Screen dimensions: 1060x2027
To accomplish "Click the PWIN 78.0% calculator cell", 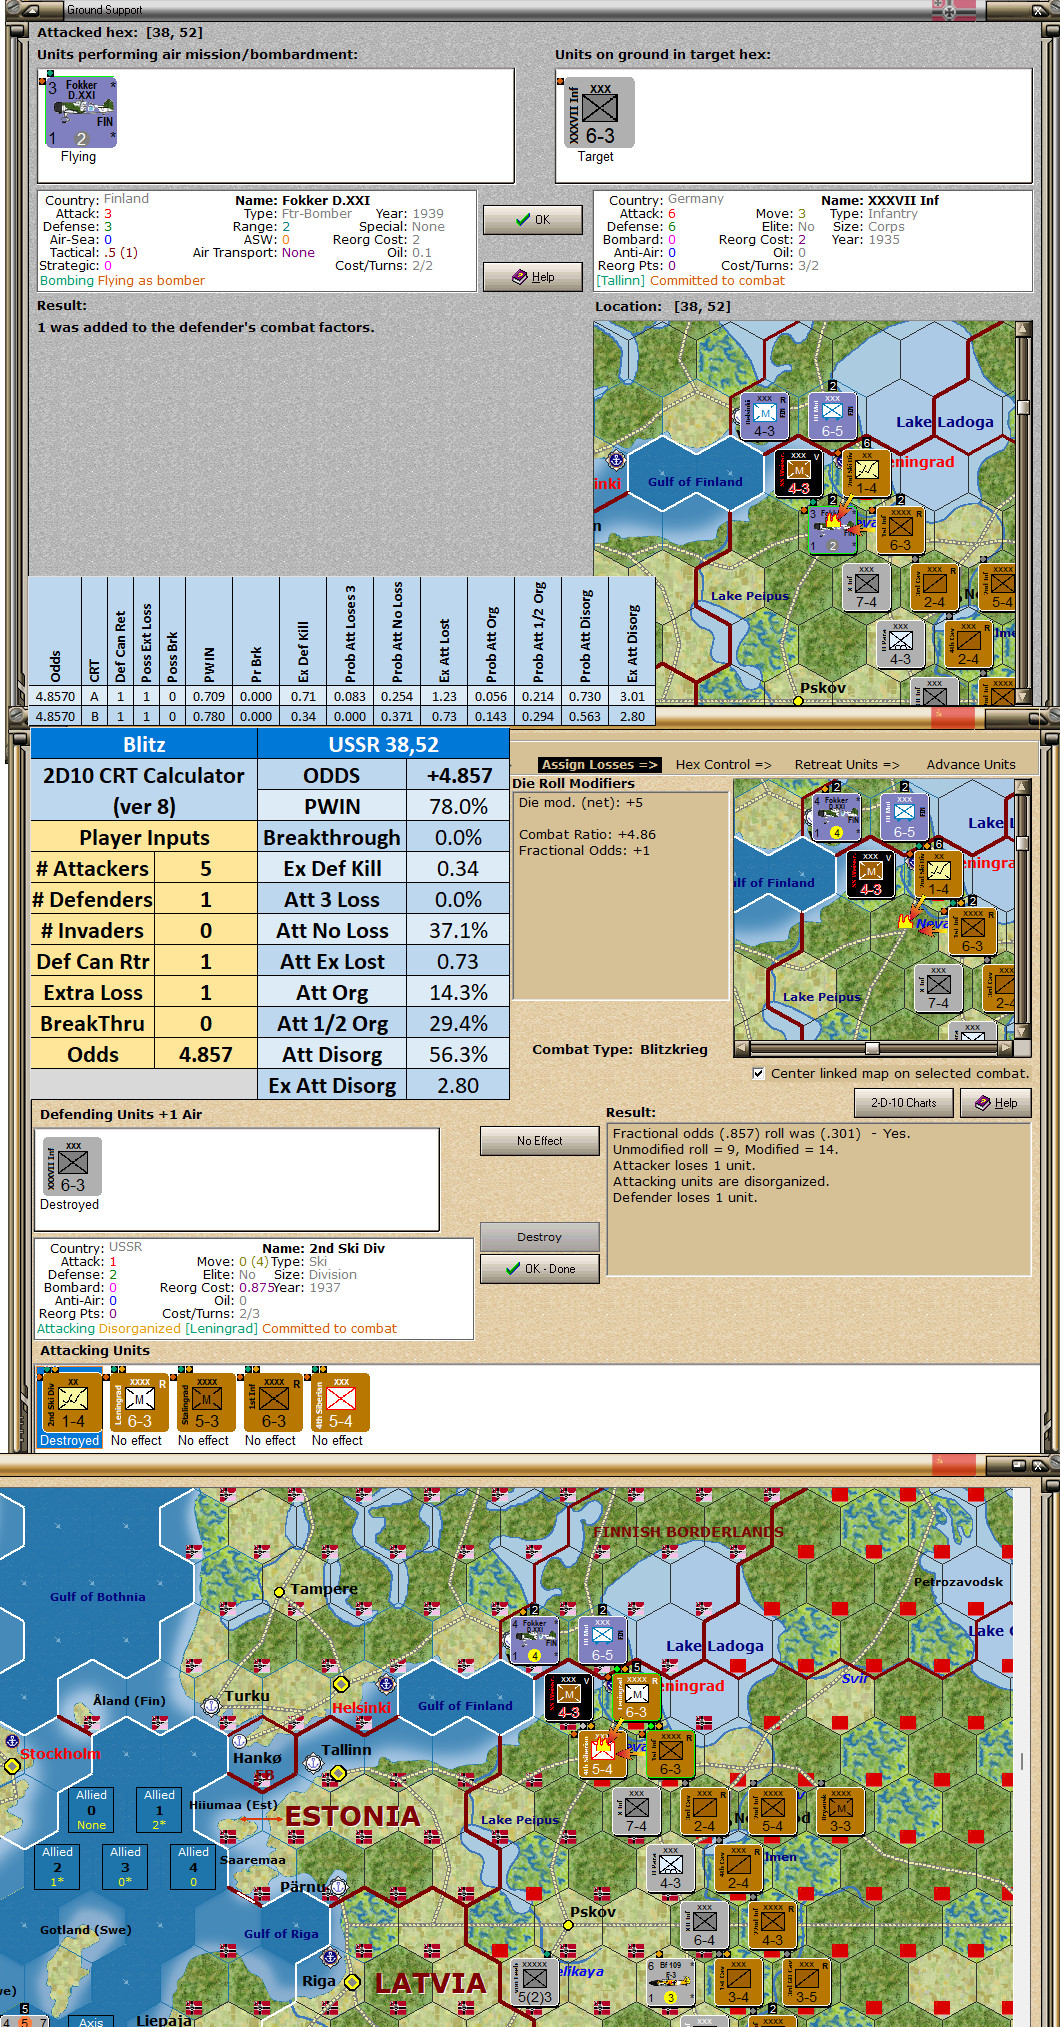I will (458, 806).
